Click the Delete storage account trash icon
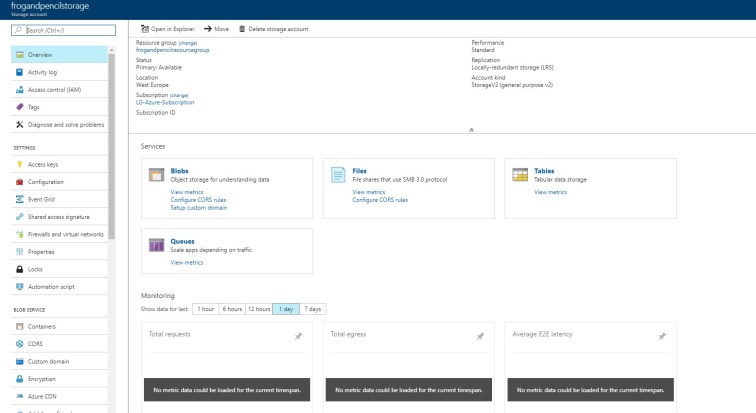This screenshot has width=756, height=413. 242,29
